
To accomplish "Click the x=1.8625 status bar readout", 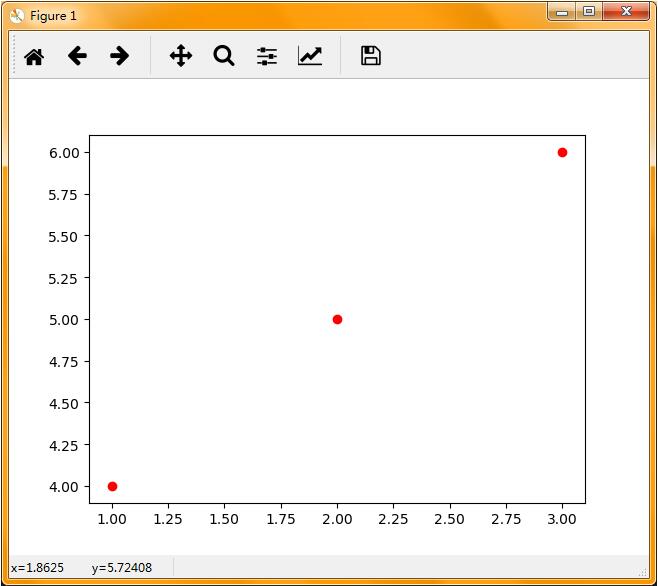I will click(x=37, y=568).
